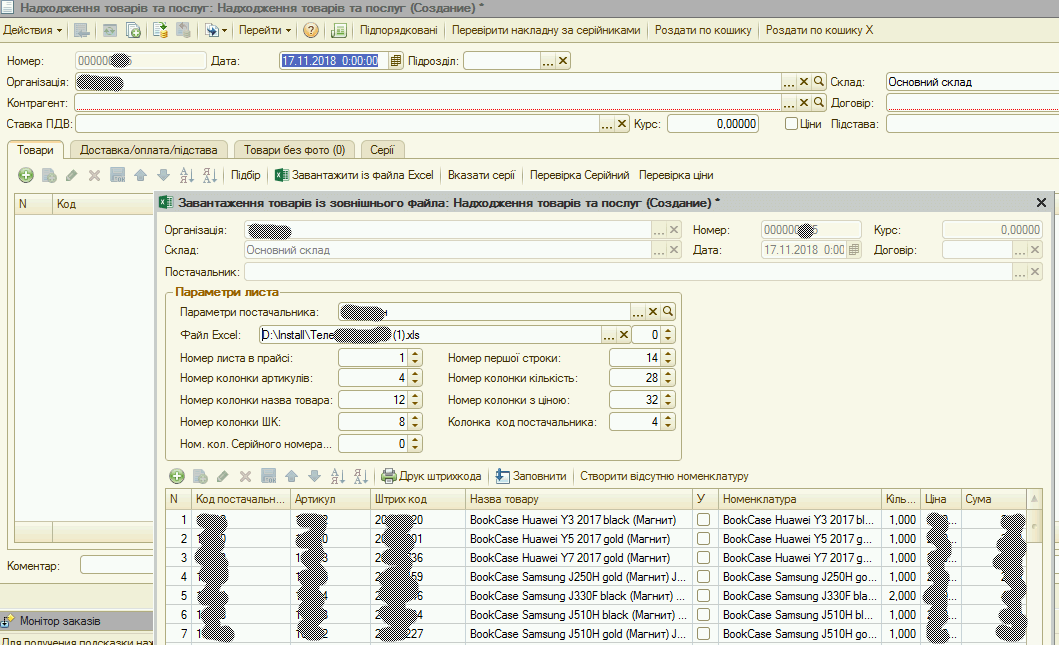Click the magnifier icon in Організація row
Viewport: 1059px width, 645px height.
pos(819,82)
